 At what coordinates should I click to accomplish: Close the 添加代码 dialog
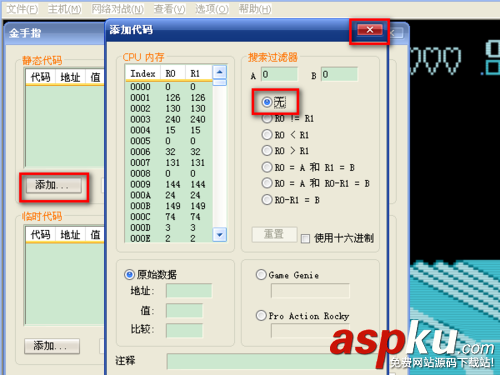[x=370, y=30]
